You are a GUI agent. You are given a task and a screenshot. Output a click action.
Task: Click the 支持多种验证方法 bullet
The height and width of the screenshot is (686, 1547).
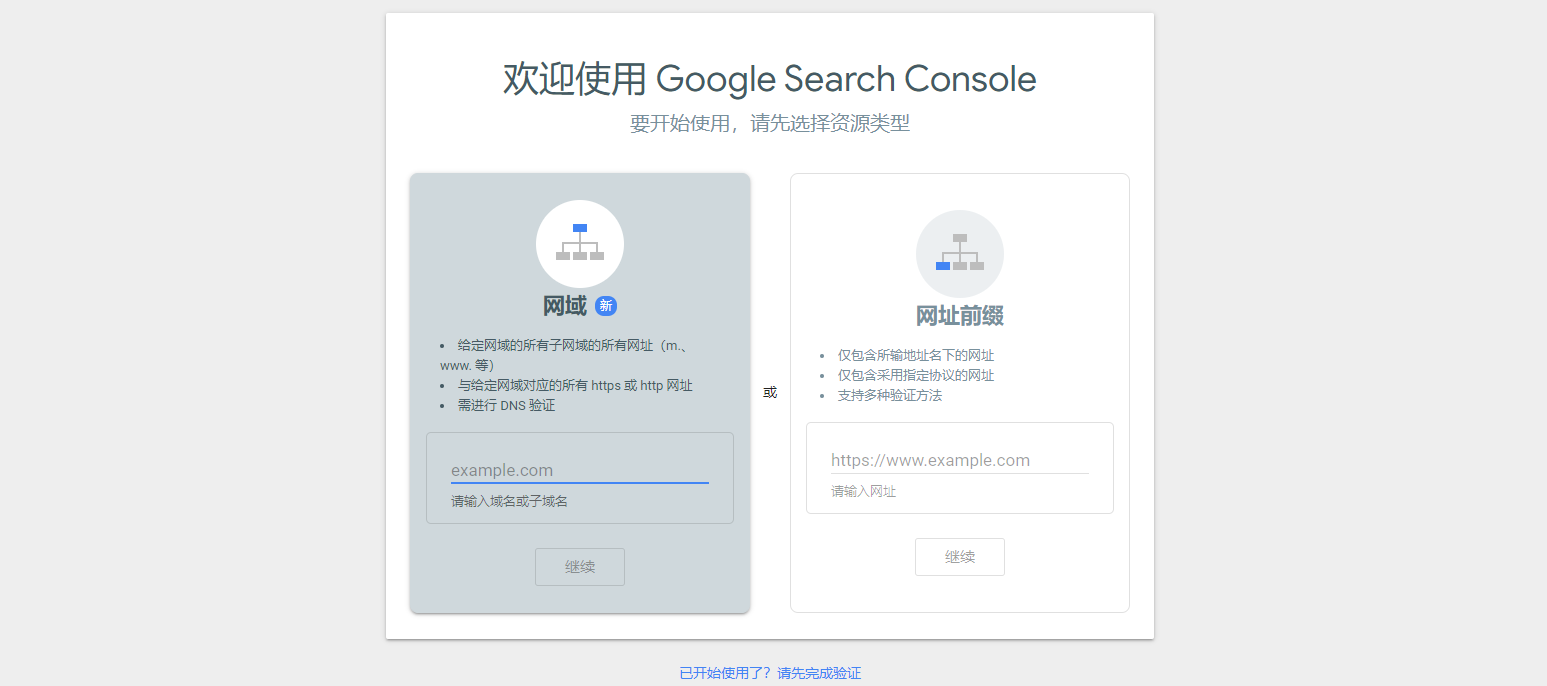pyautogui.click(x=890, y=395)
